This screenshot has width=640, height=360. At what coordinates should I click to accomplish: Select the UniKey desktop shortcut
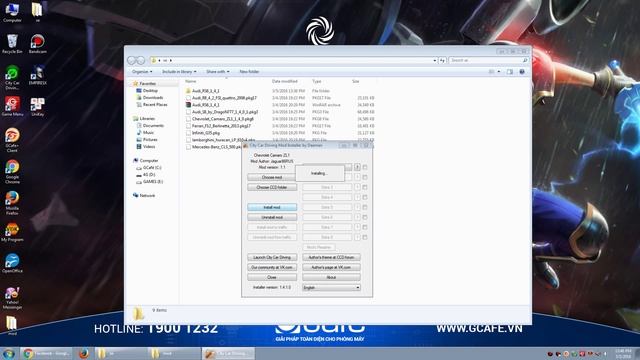pos(38,107)
